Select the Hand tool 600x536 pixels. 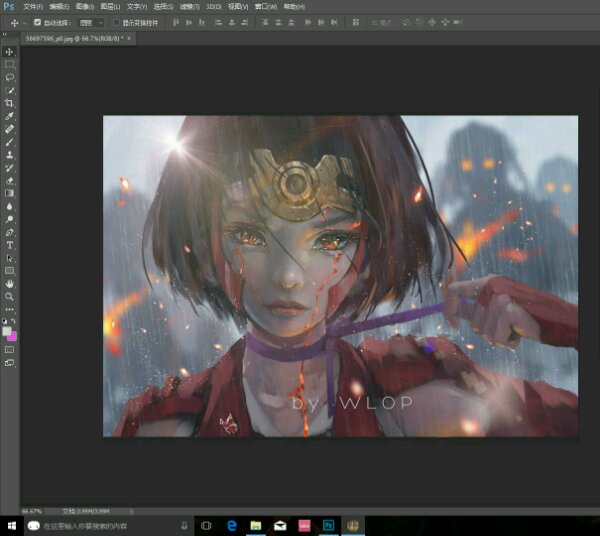9,284
